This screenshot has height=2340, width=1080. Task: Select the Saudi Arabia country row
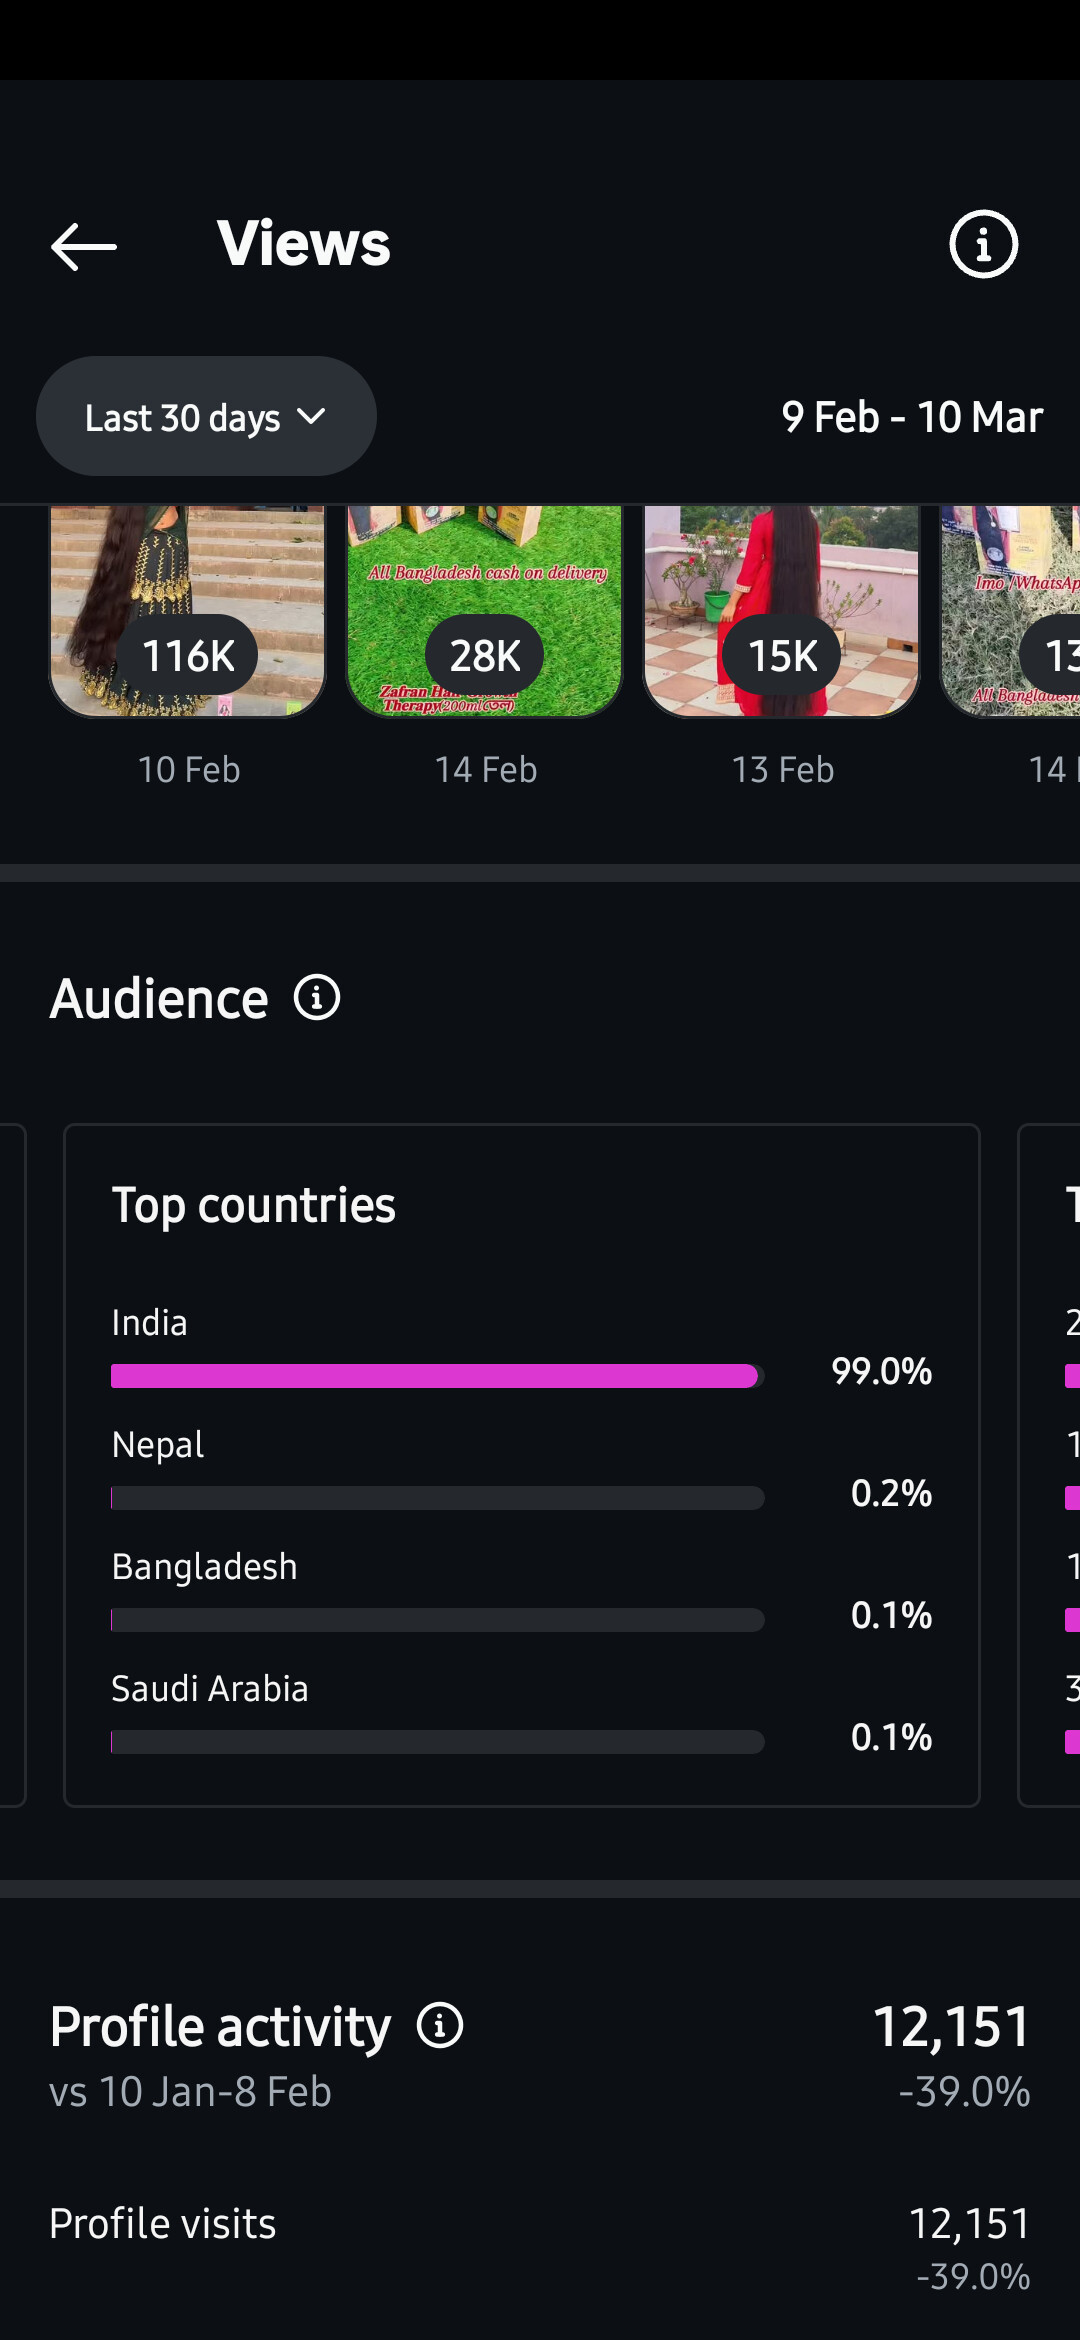point(520,1714)
